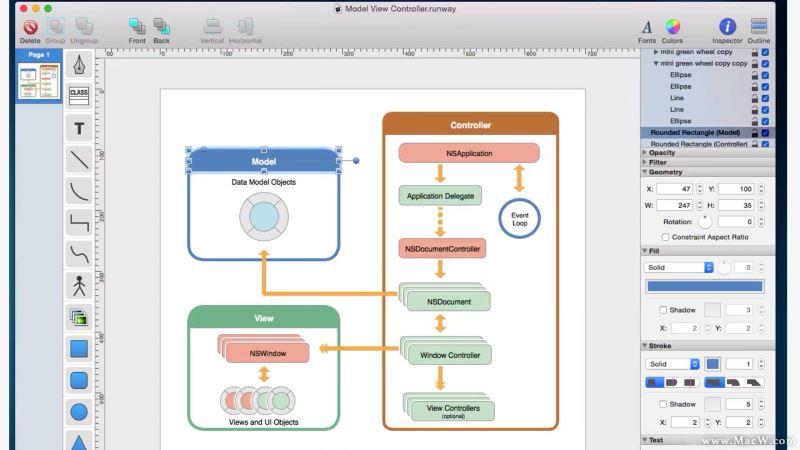Bring selection to Front
The height and width of the screenshot is (450, 800).
(137, 27)
